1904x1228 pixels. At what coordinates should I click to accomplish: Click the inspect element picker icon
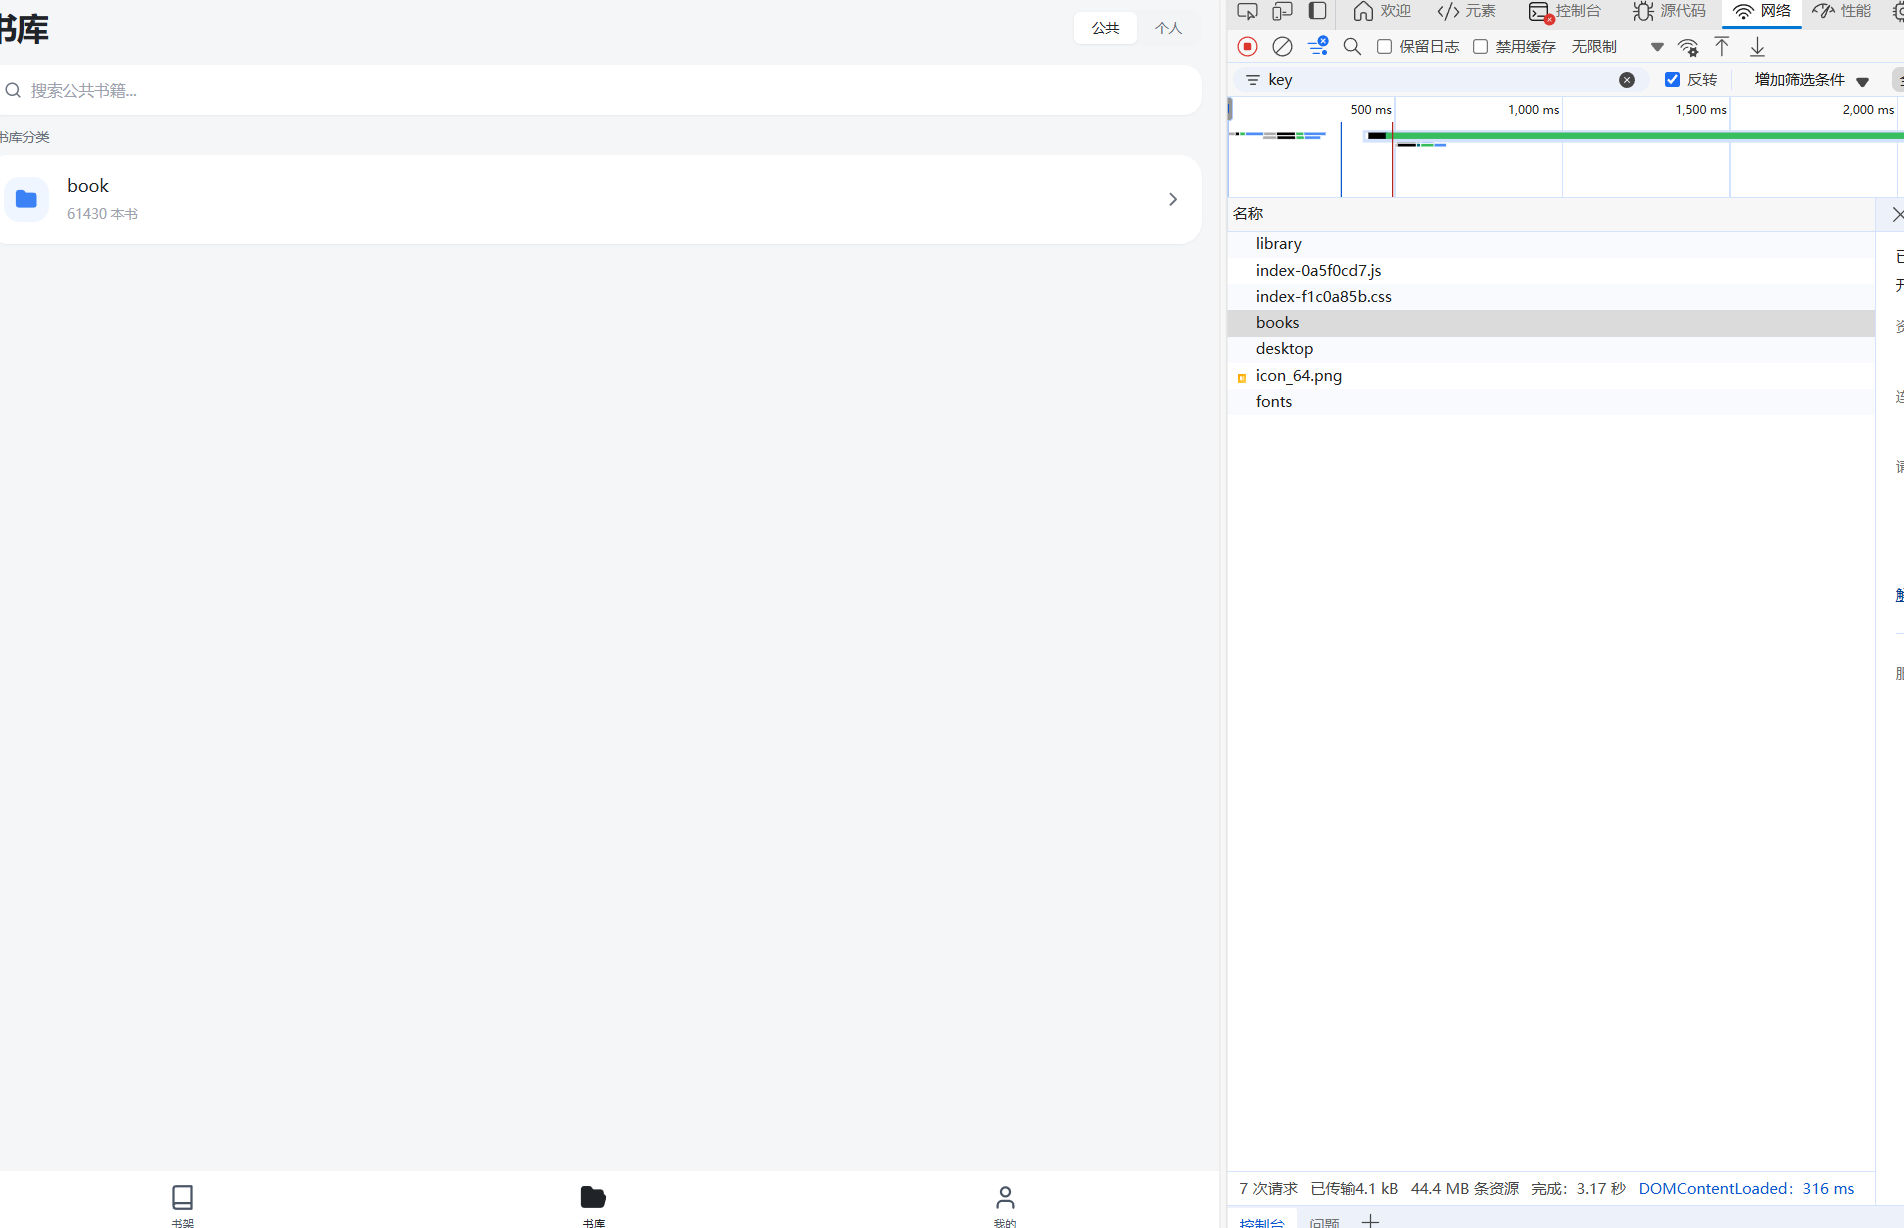coord(1247,12)
